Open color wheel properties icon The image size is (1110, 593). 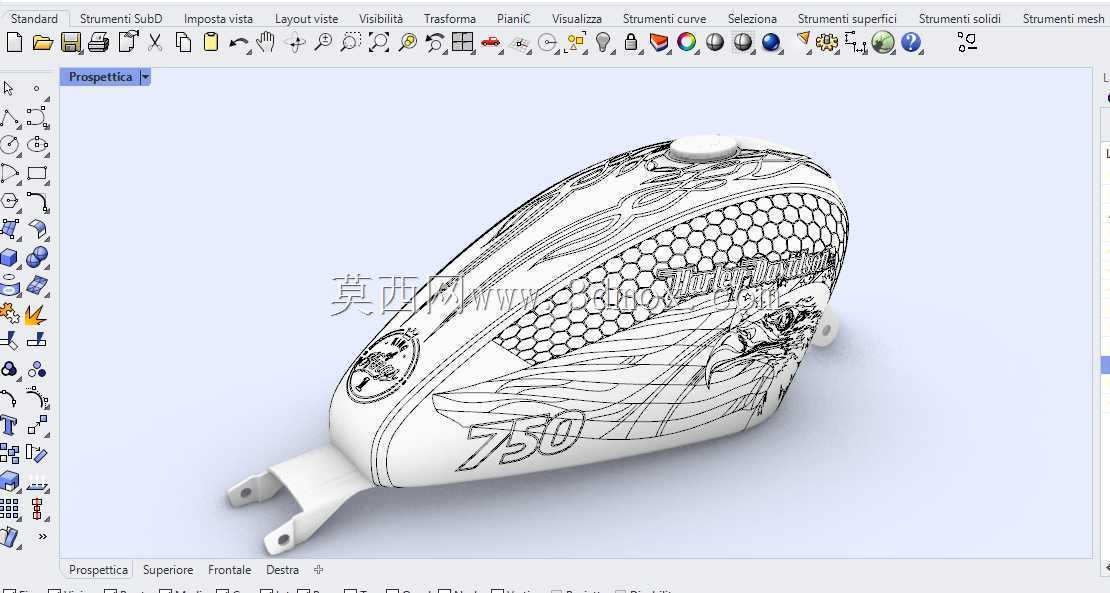686,43
